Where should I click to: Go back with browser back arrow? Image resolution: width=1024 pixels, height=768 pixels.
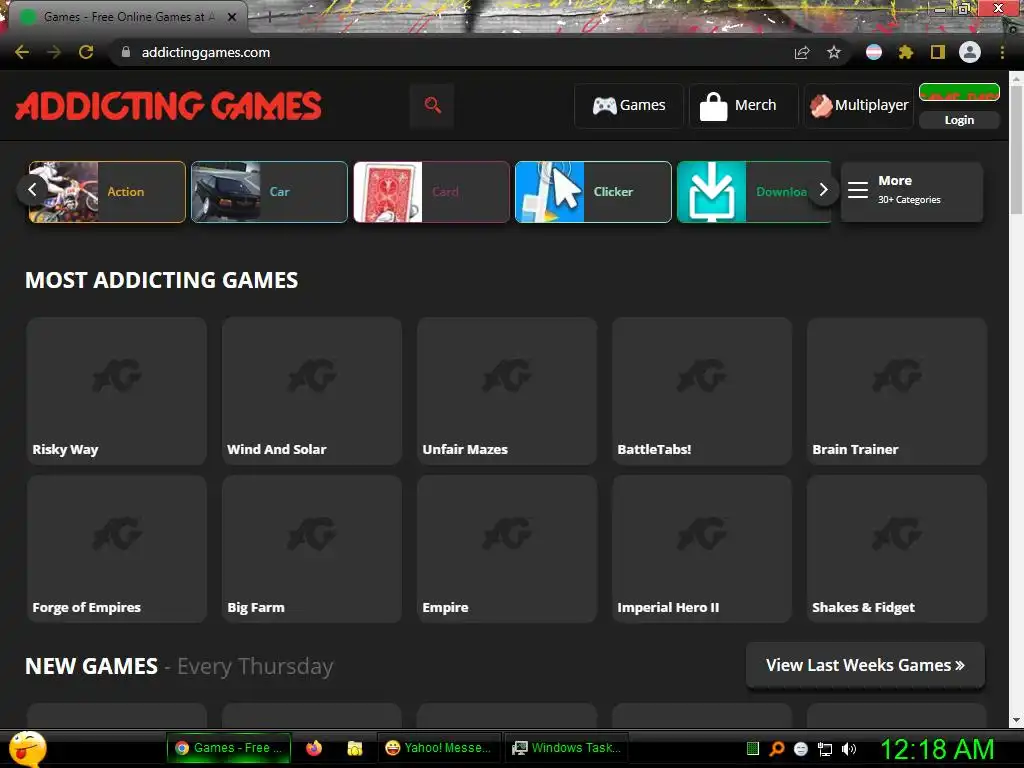pyautogui.click(x=22, y=52)
